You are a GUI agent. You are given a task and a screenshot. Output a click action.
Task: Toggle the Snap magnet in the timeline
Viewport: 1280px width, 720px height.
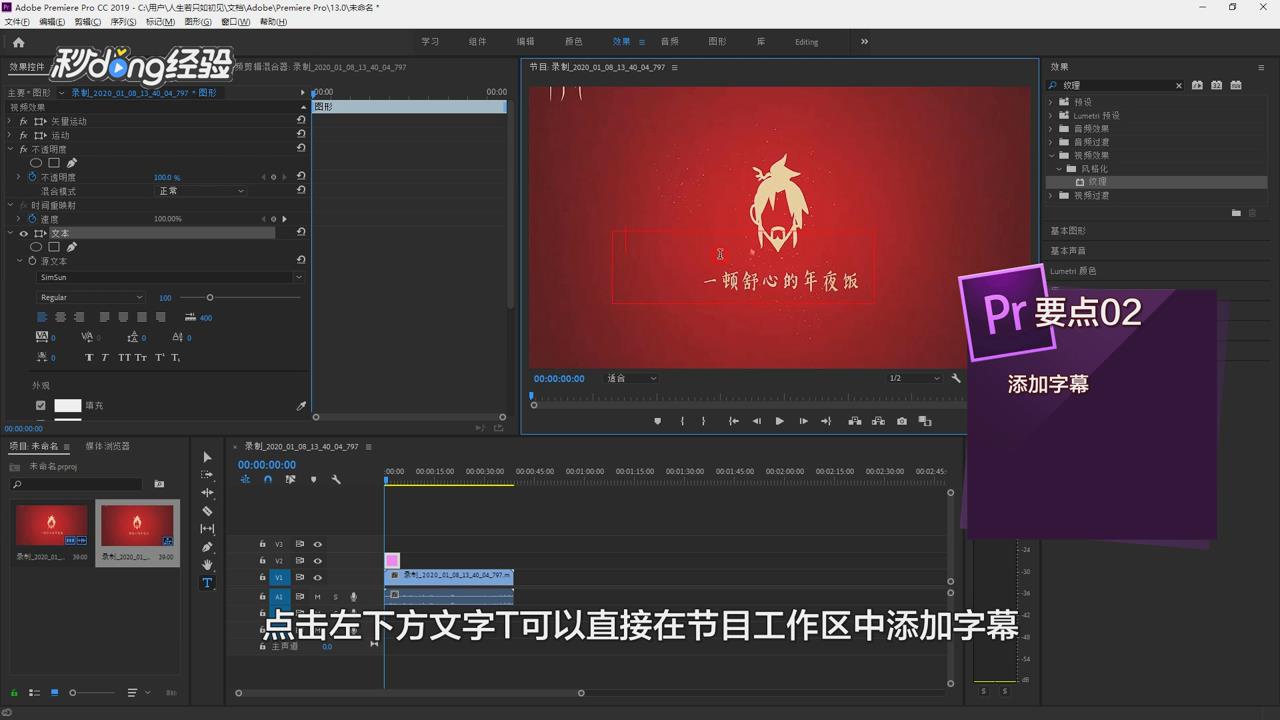267,480
